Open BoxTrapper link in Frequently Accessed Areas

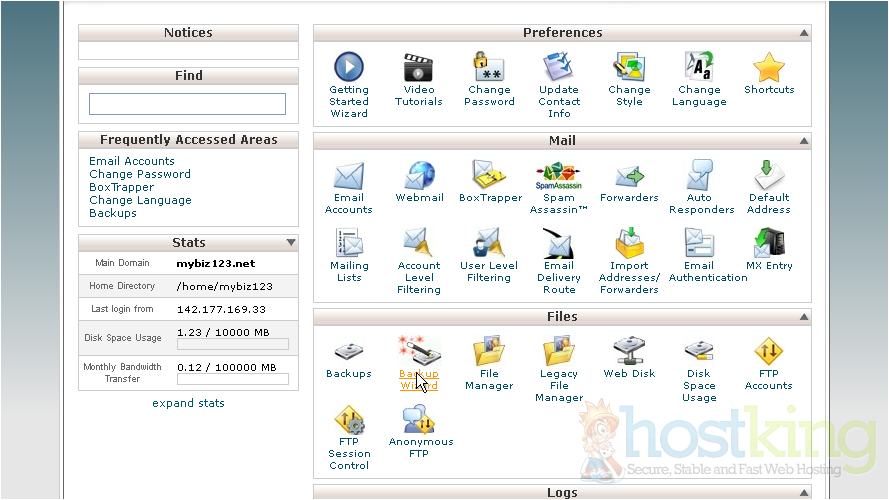(121, 187)
